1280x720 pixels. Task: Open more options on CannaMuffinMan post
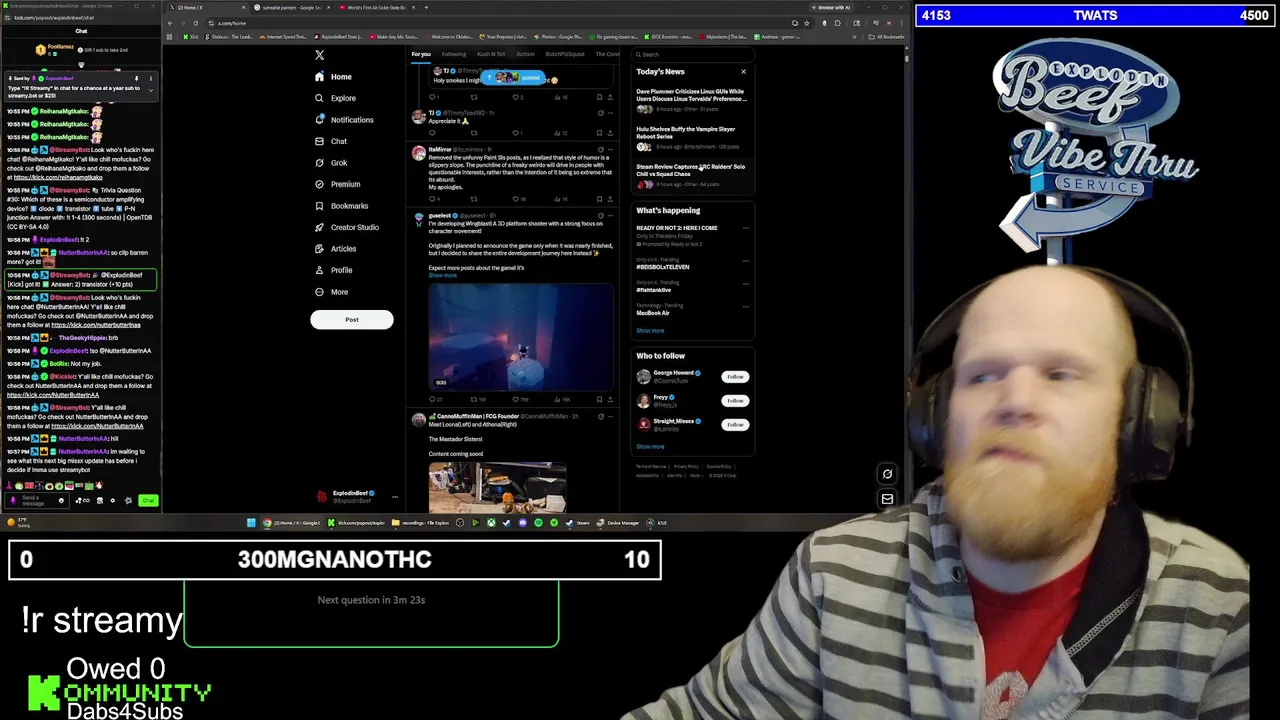(610, 416)
